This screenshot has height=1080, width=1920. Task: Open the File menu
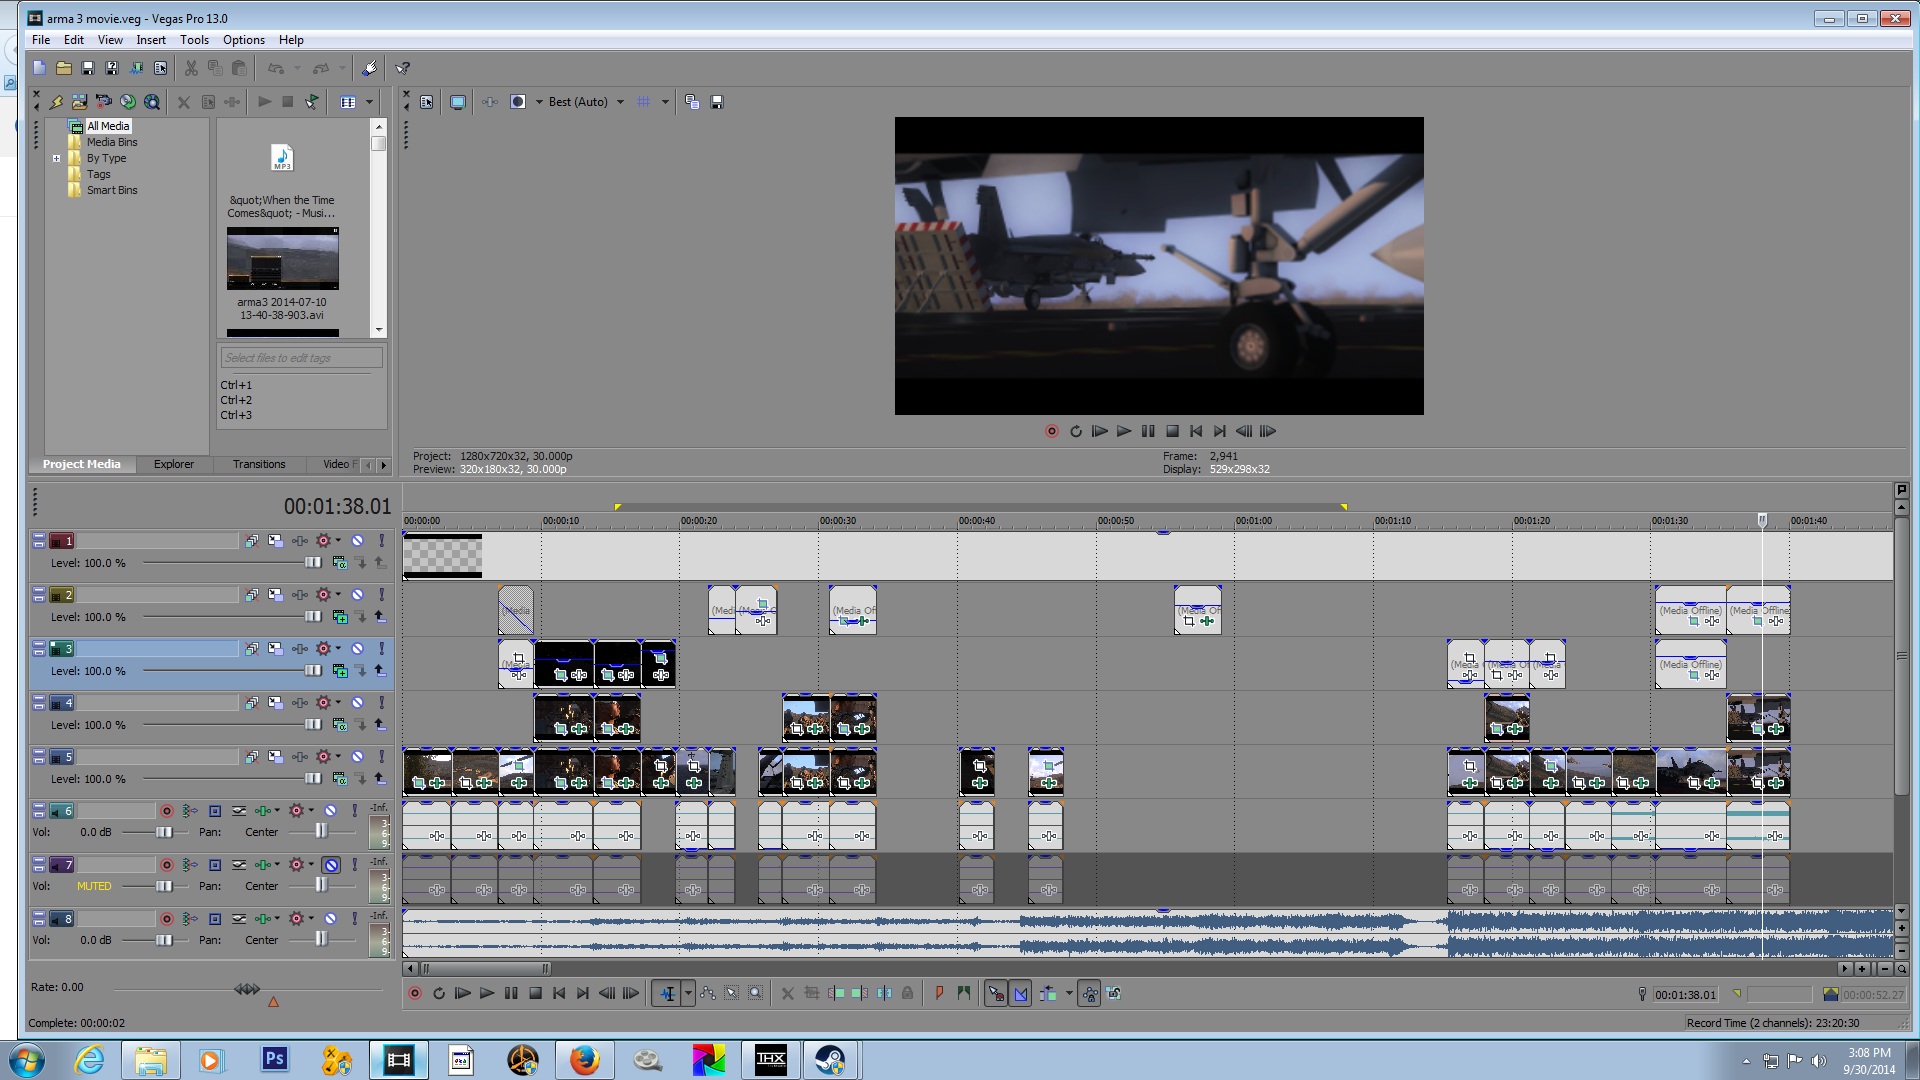[x=41, y=40]
